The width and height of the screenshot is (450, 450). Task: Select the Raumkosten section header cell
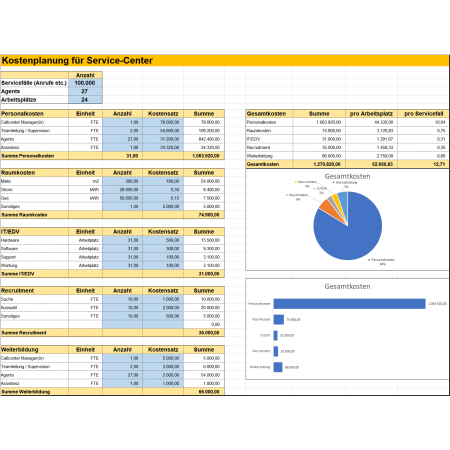[35, 173]
